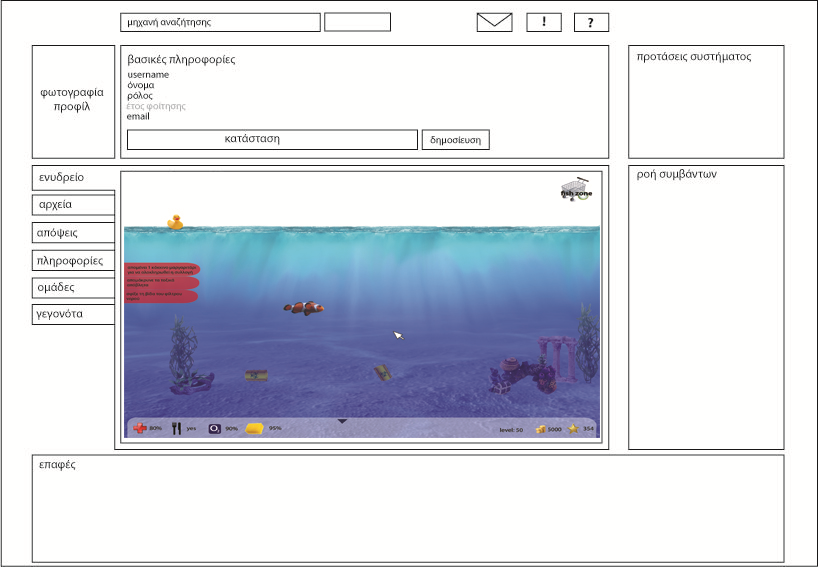Click the gold star points icon

tap(573, 429)
